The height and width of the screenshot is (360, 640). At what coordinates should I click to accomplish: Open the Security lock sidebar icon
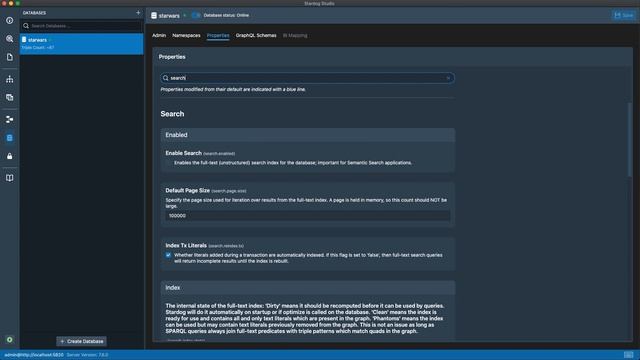pos(9,156)
